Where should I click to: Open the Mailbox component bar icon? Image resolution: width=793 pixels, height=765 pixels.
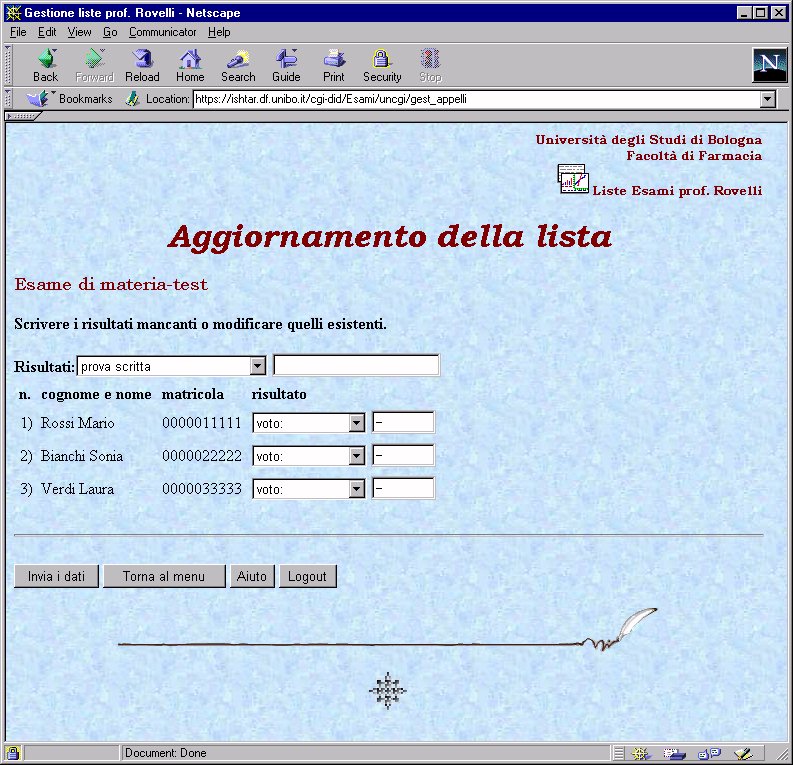pyautogui.click(x=674, y=753)
